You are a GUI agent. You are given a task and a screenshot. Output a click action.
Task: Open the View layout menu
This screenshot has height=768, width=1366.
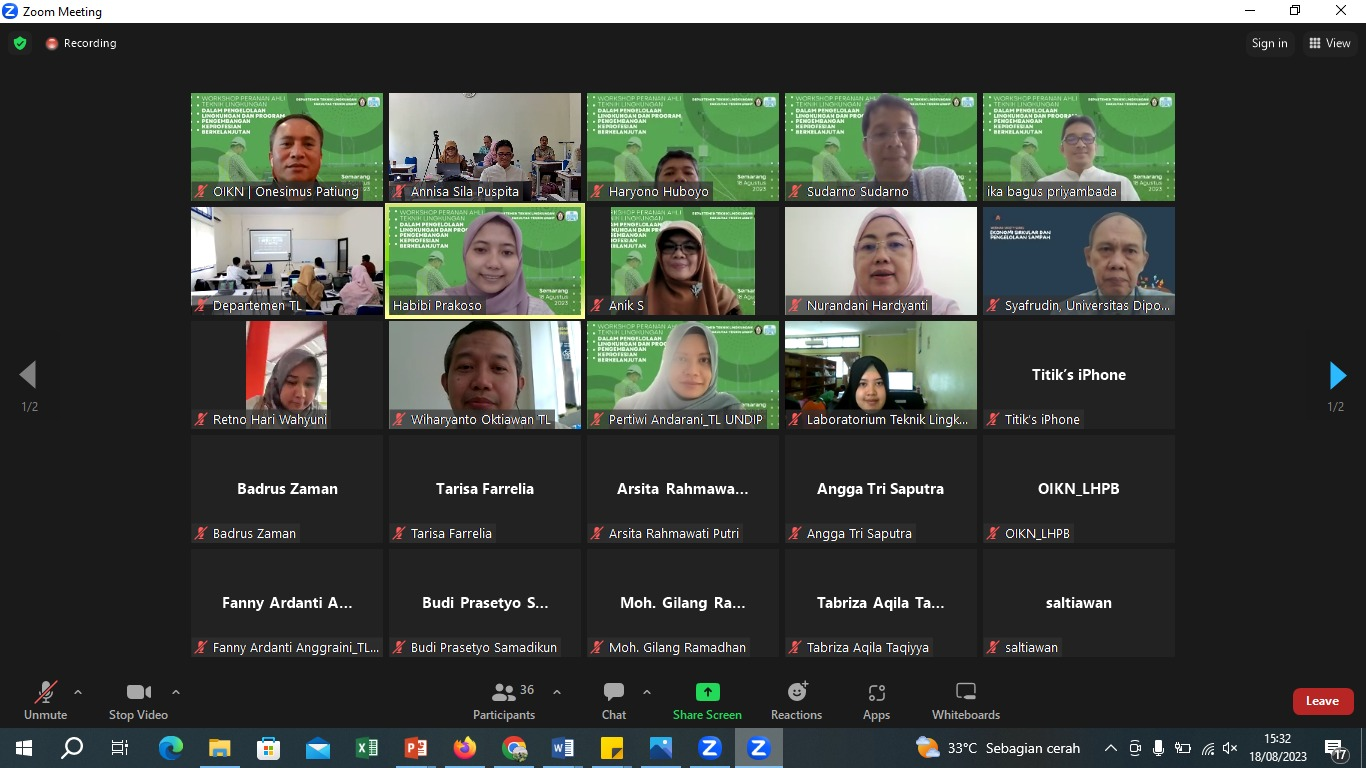(1329, 43)
